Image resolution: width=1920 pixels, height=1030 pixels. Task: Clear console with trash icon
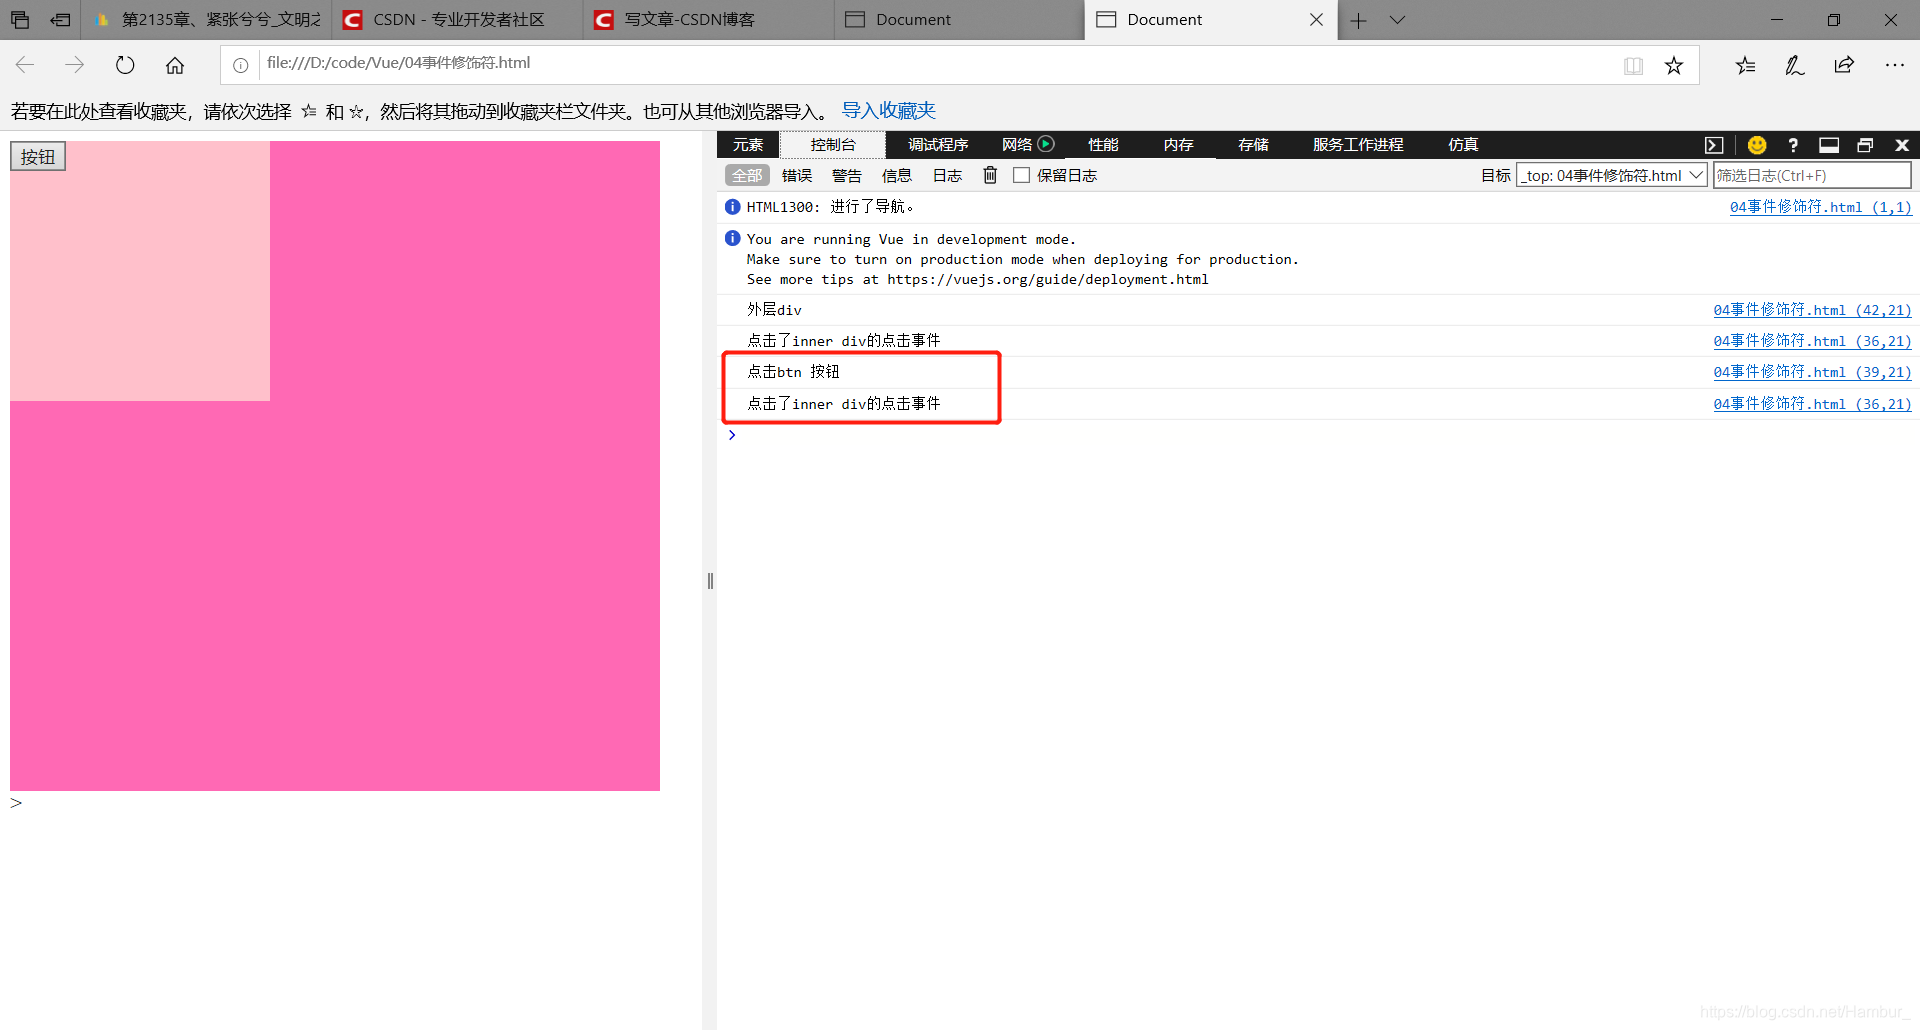click(990, 175)
